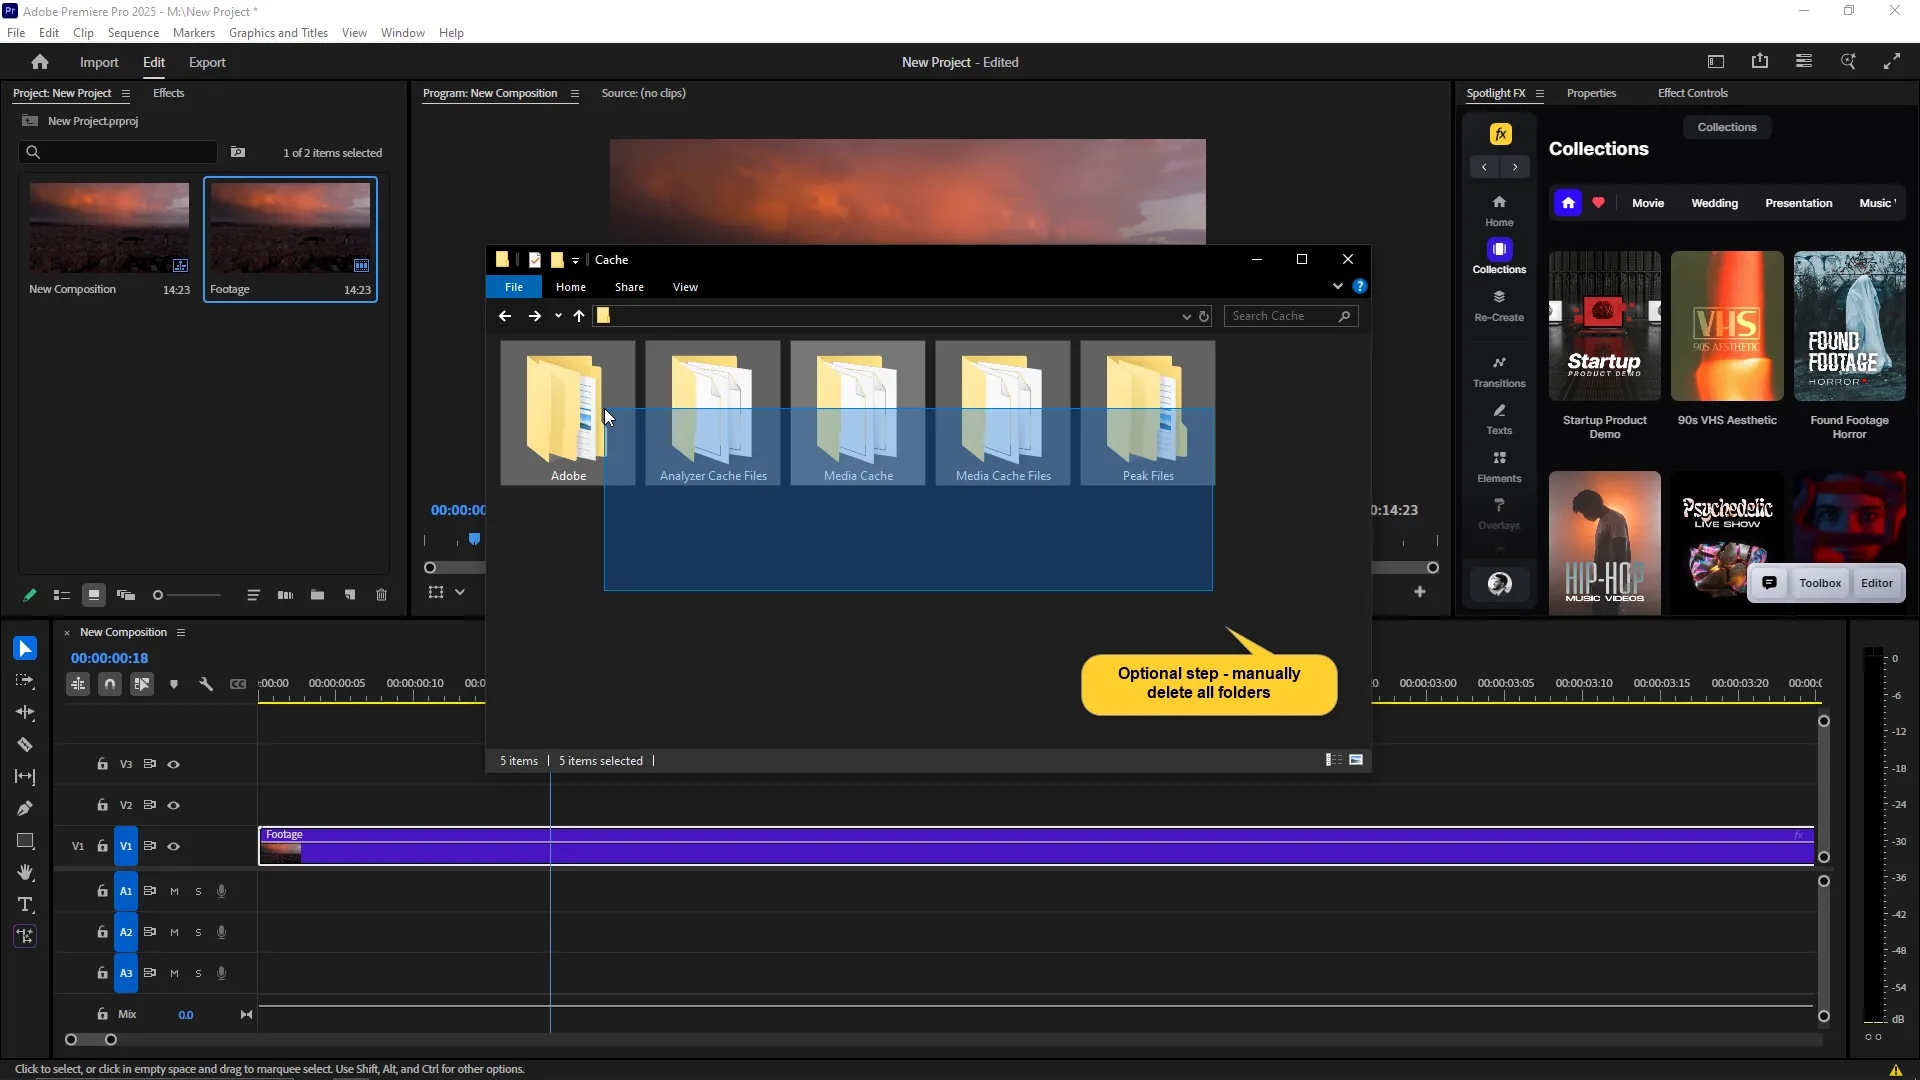Pick the Razor tool
This screenshot has height=1080, width=1920.
click(x=25, y=745)
